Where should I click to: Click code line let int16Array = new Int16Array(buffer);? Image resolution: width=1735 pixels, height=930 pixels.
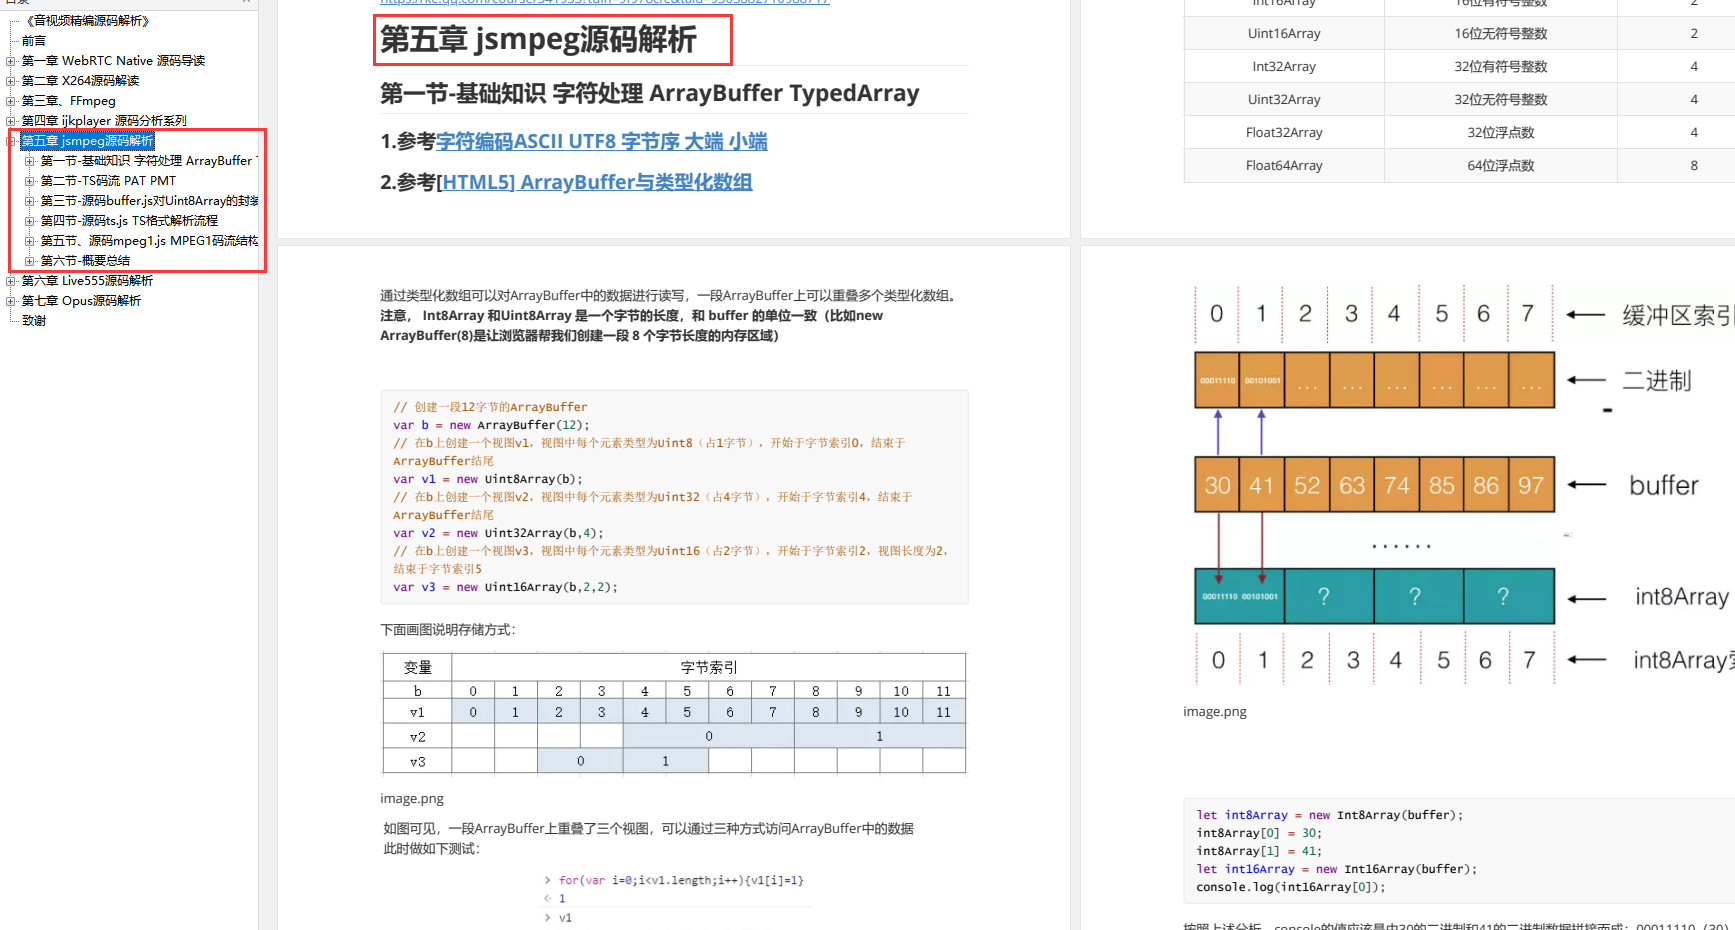coord(1337,869)
